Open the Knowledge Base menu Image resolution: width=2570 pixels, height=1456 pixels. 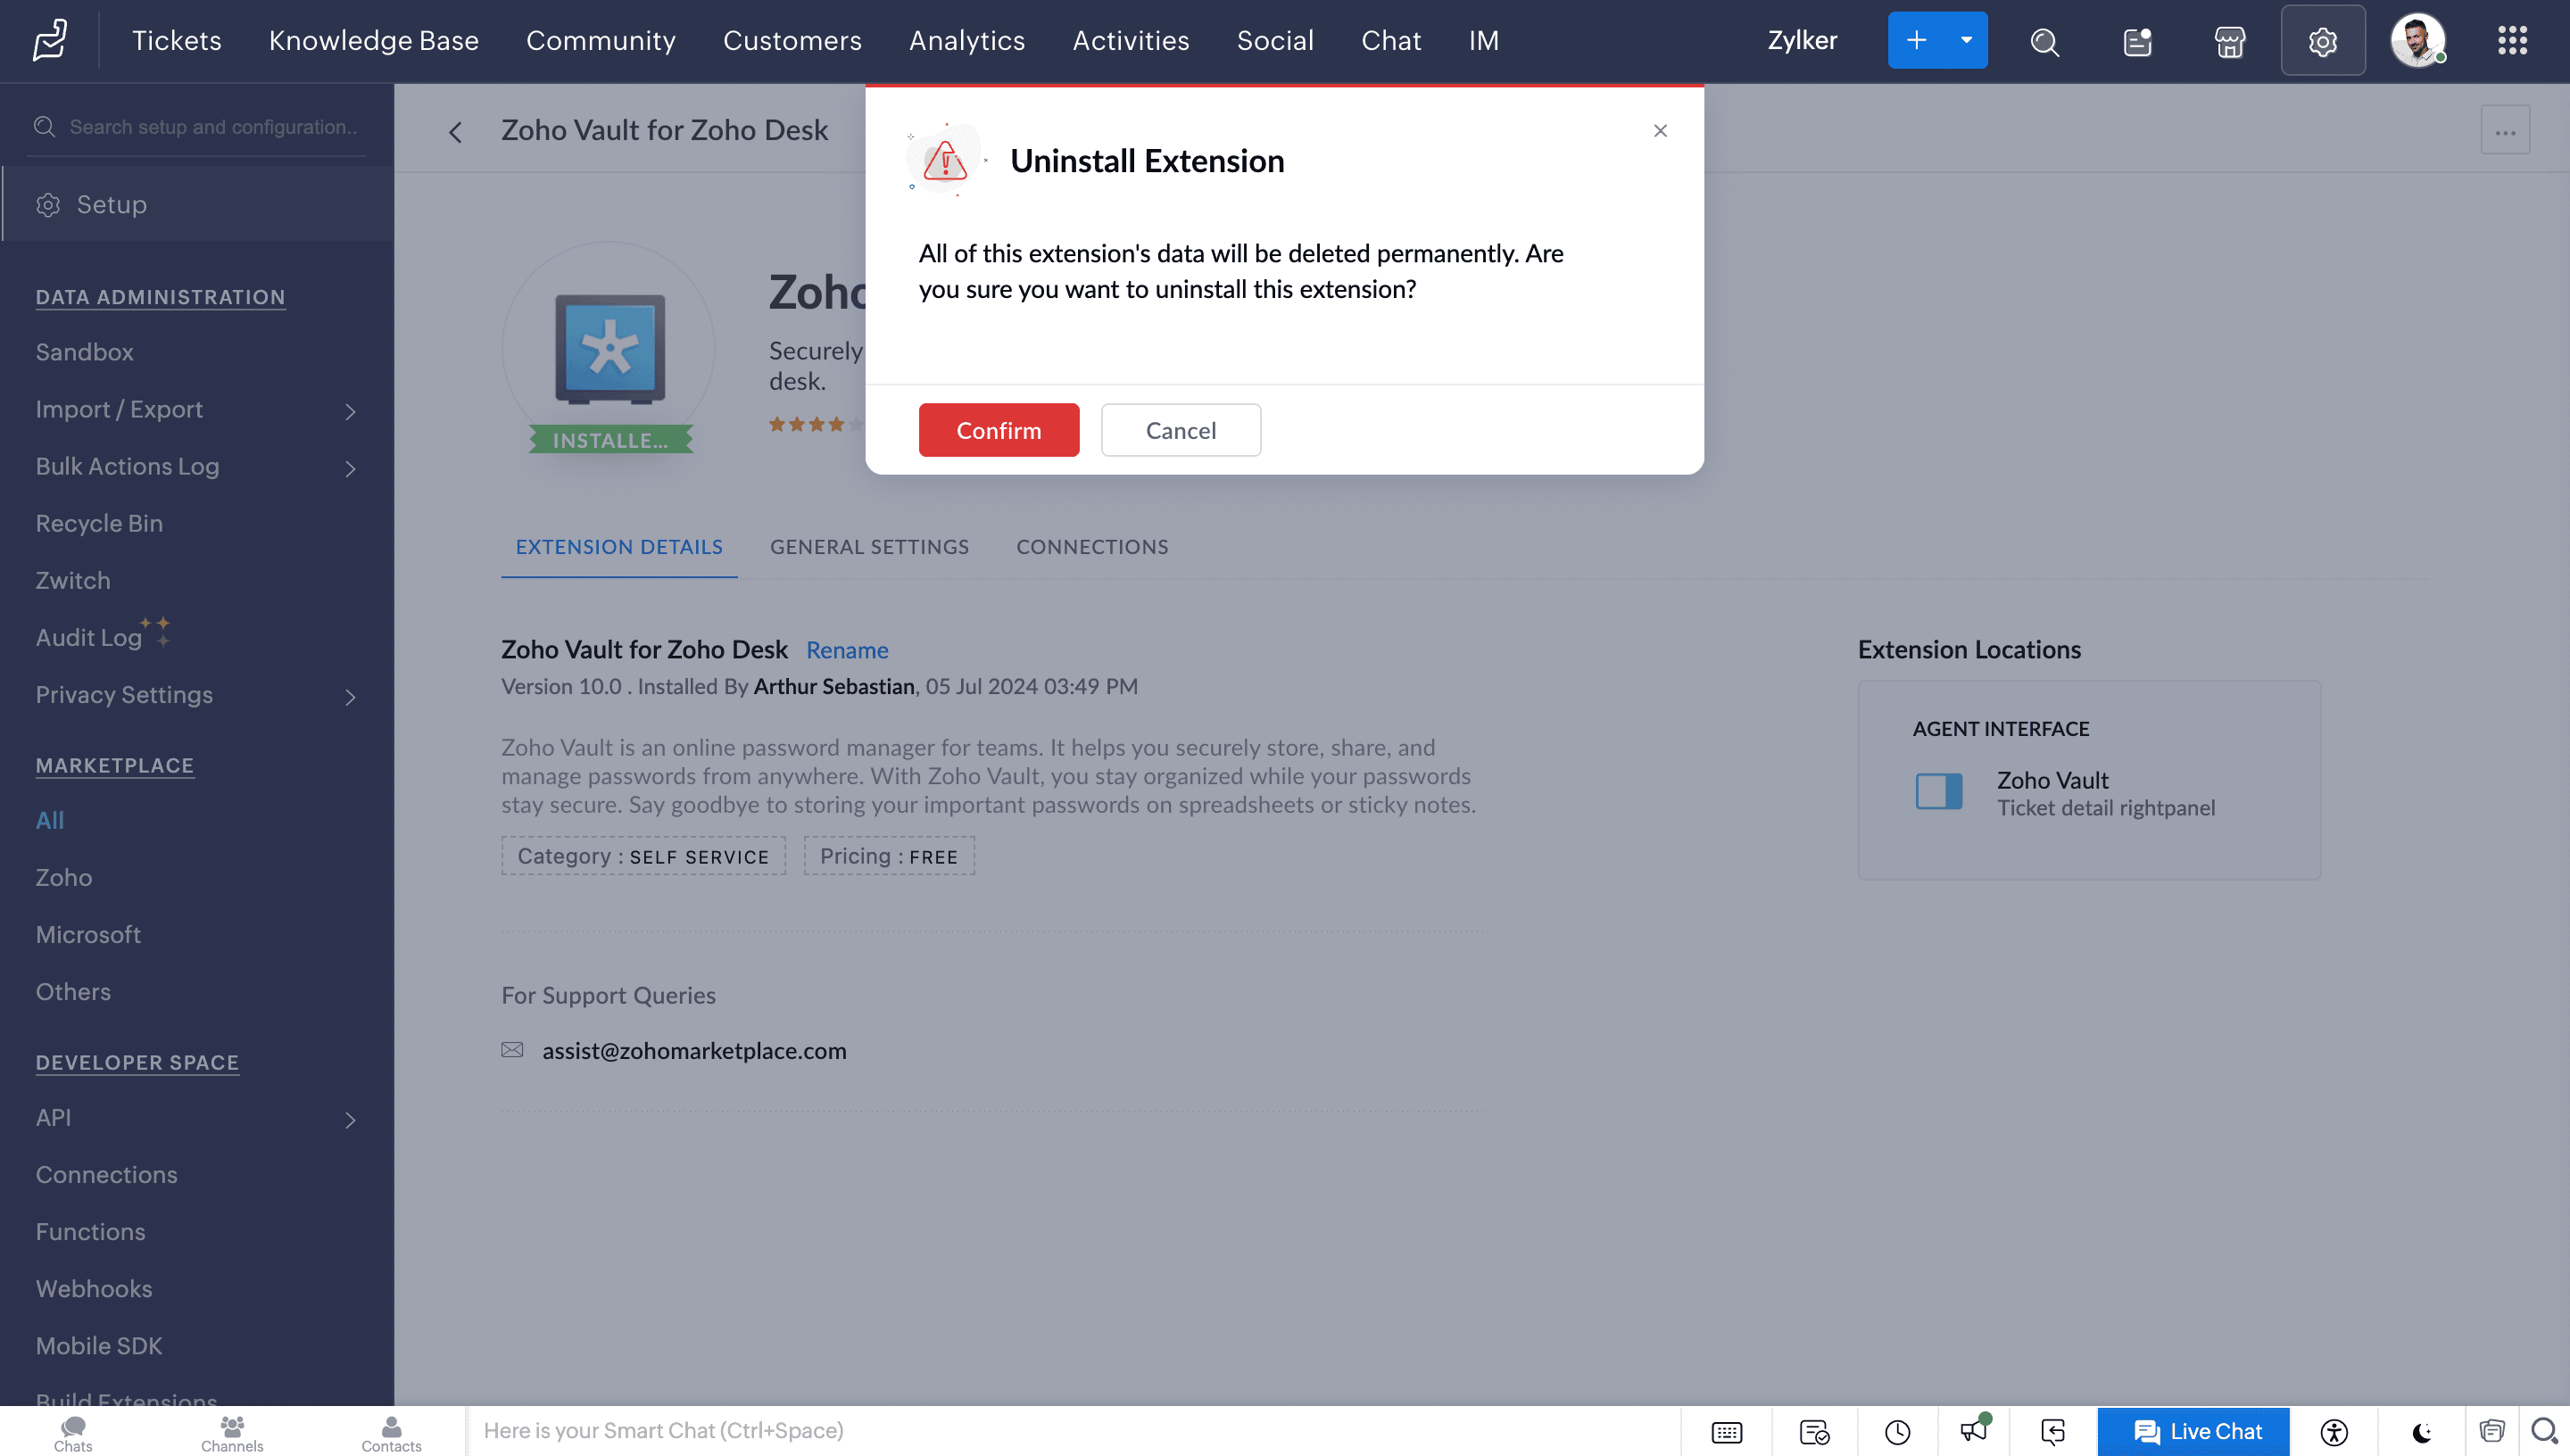point(373,41)
